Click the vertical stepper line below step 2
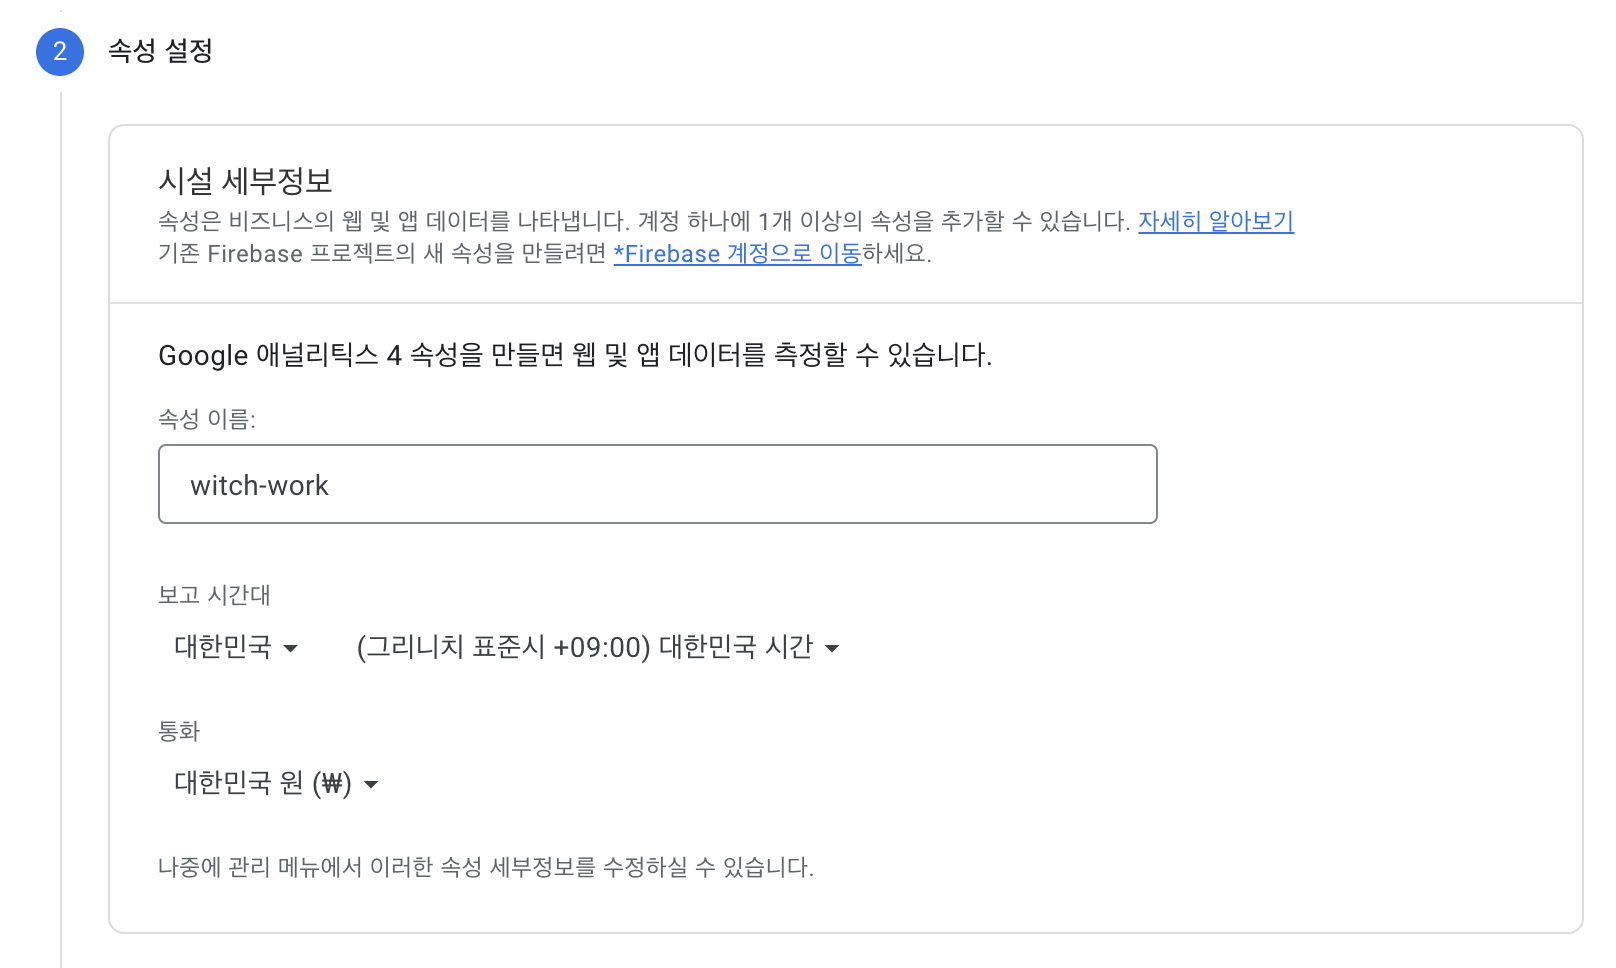The width and height of the screenshot is (1616, 968). pos(61,500)
